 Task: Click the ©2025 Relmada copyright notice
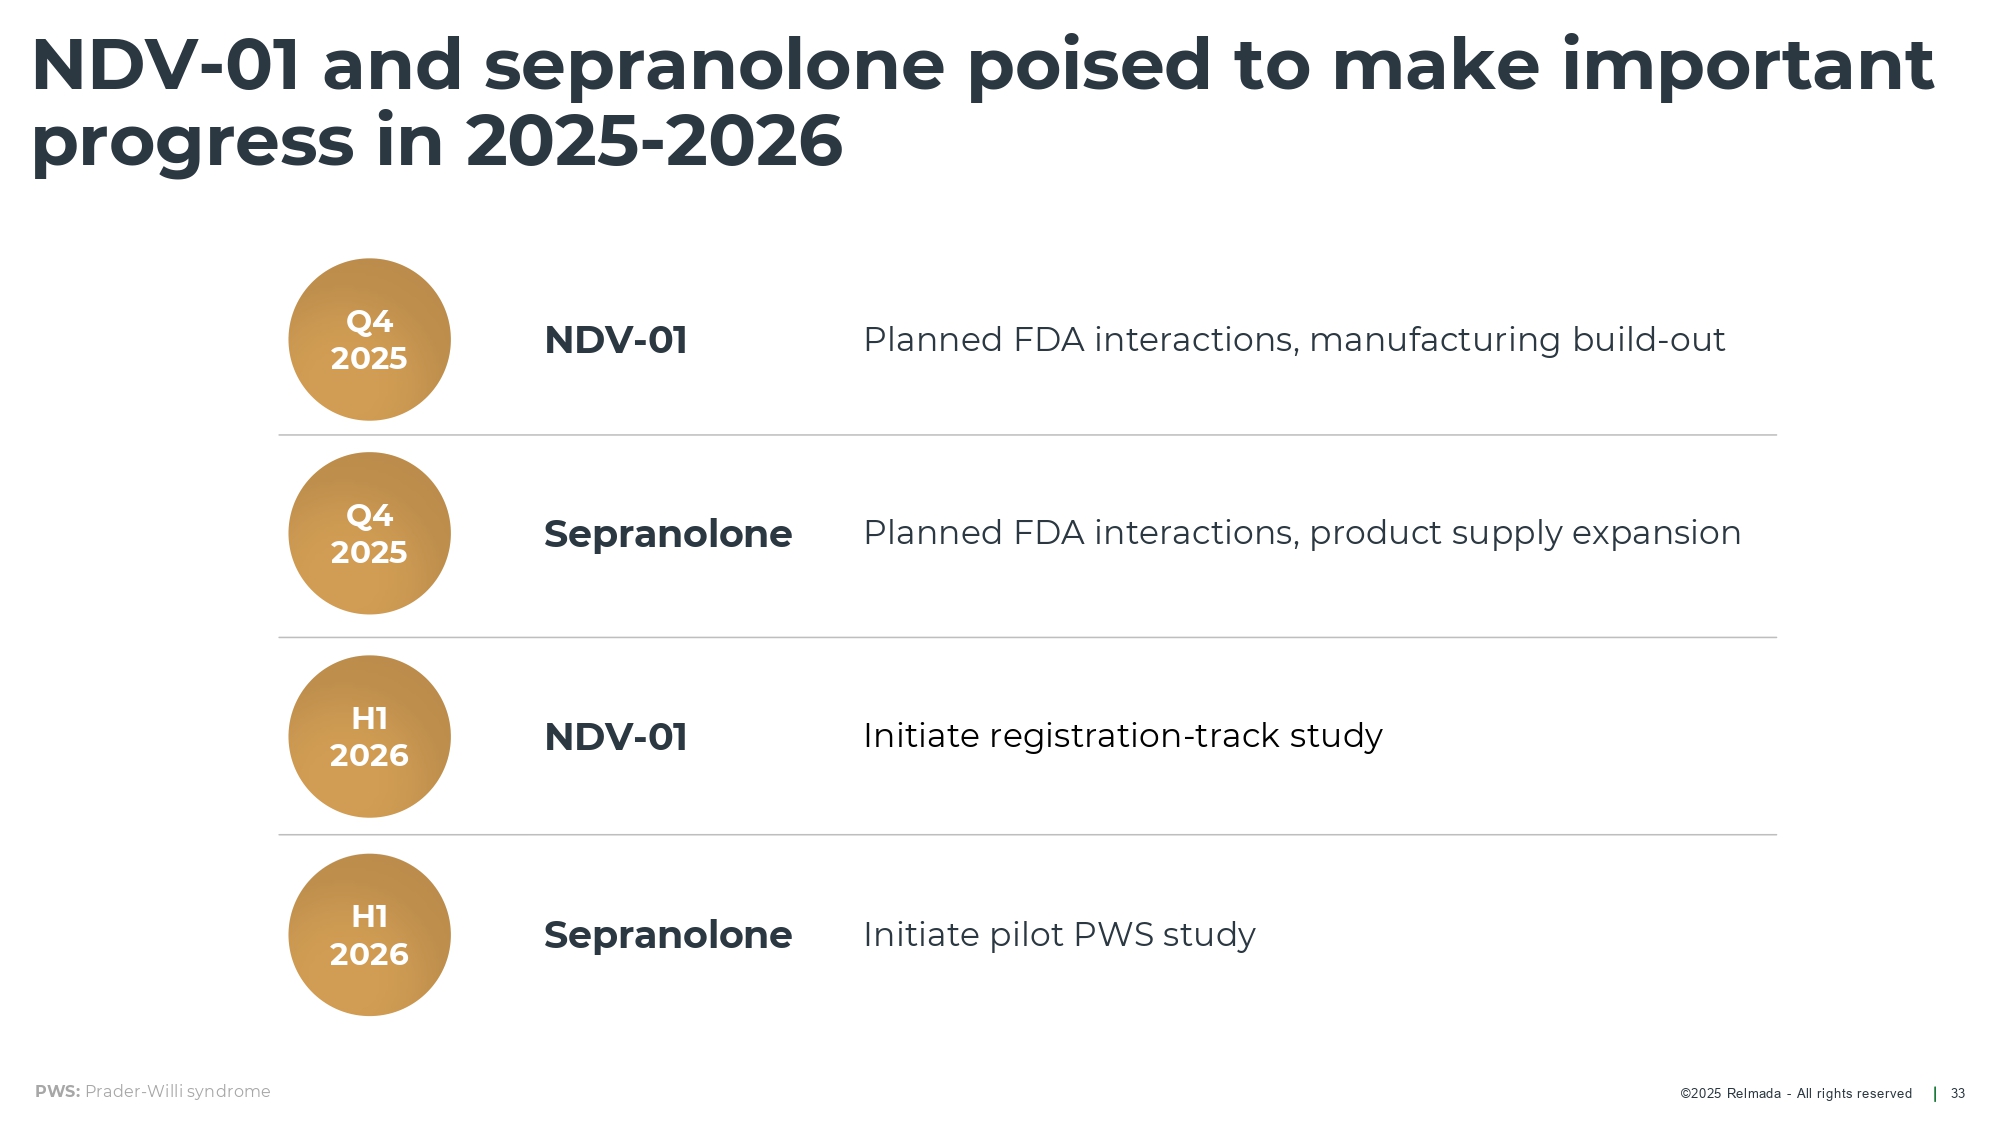click(1795, 1093)
